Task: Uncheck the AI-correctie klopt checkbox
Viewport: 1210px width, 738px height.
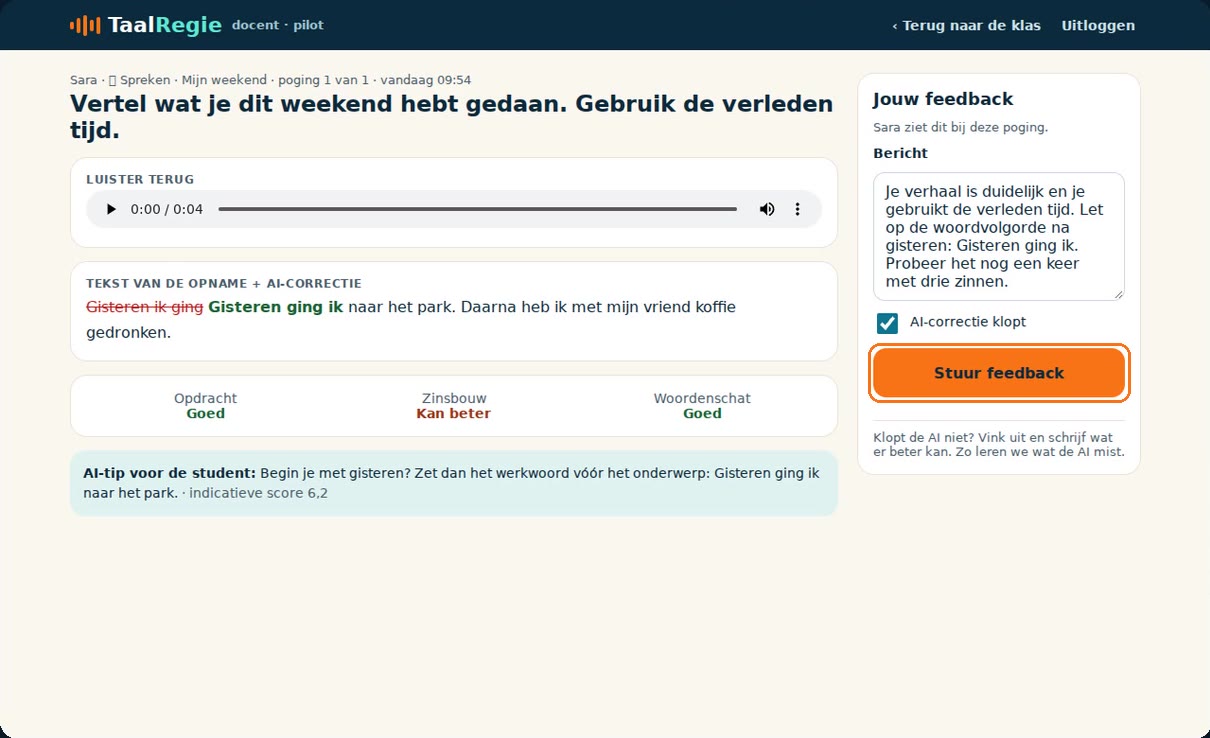Action: 887,323
